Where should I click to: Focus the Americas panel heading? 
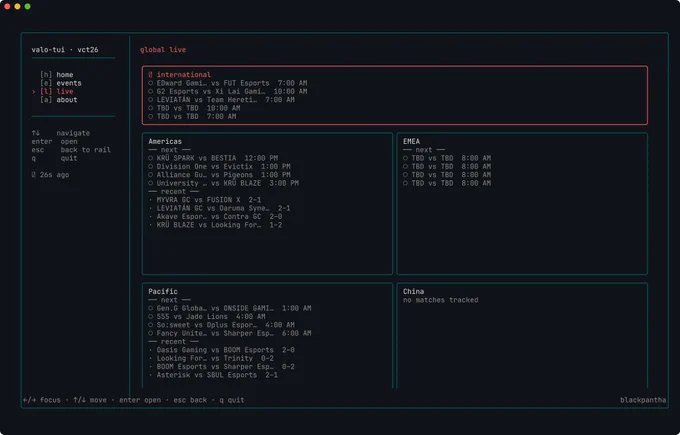pos(165,141)
